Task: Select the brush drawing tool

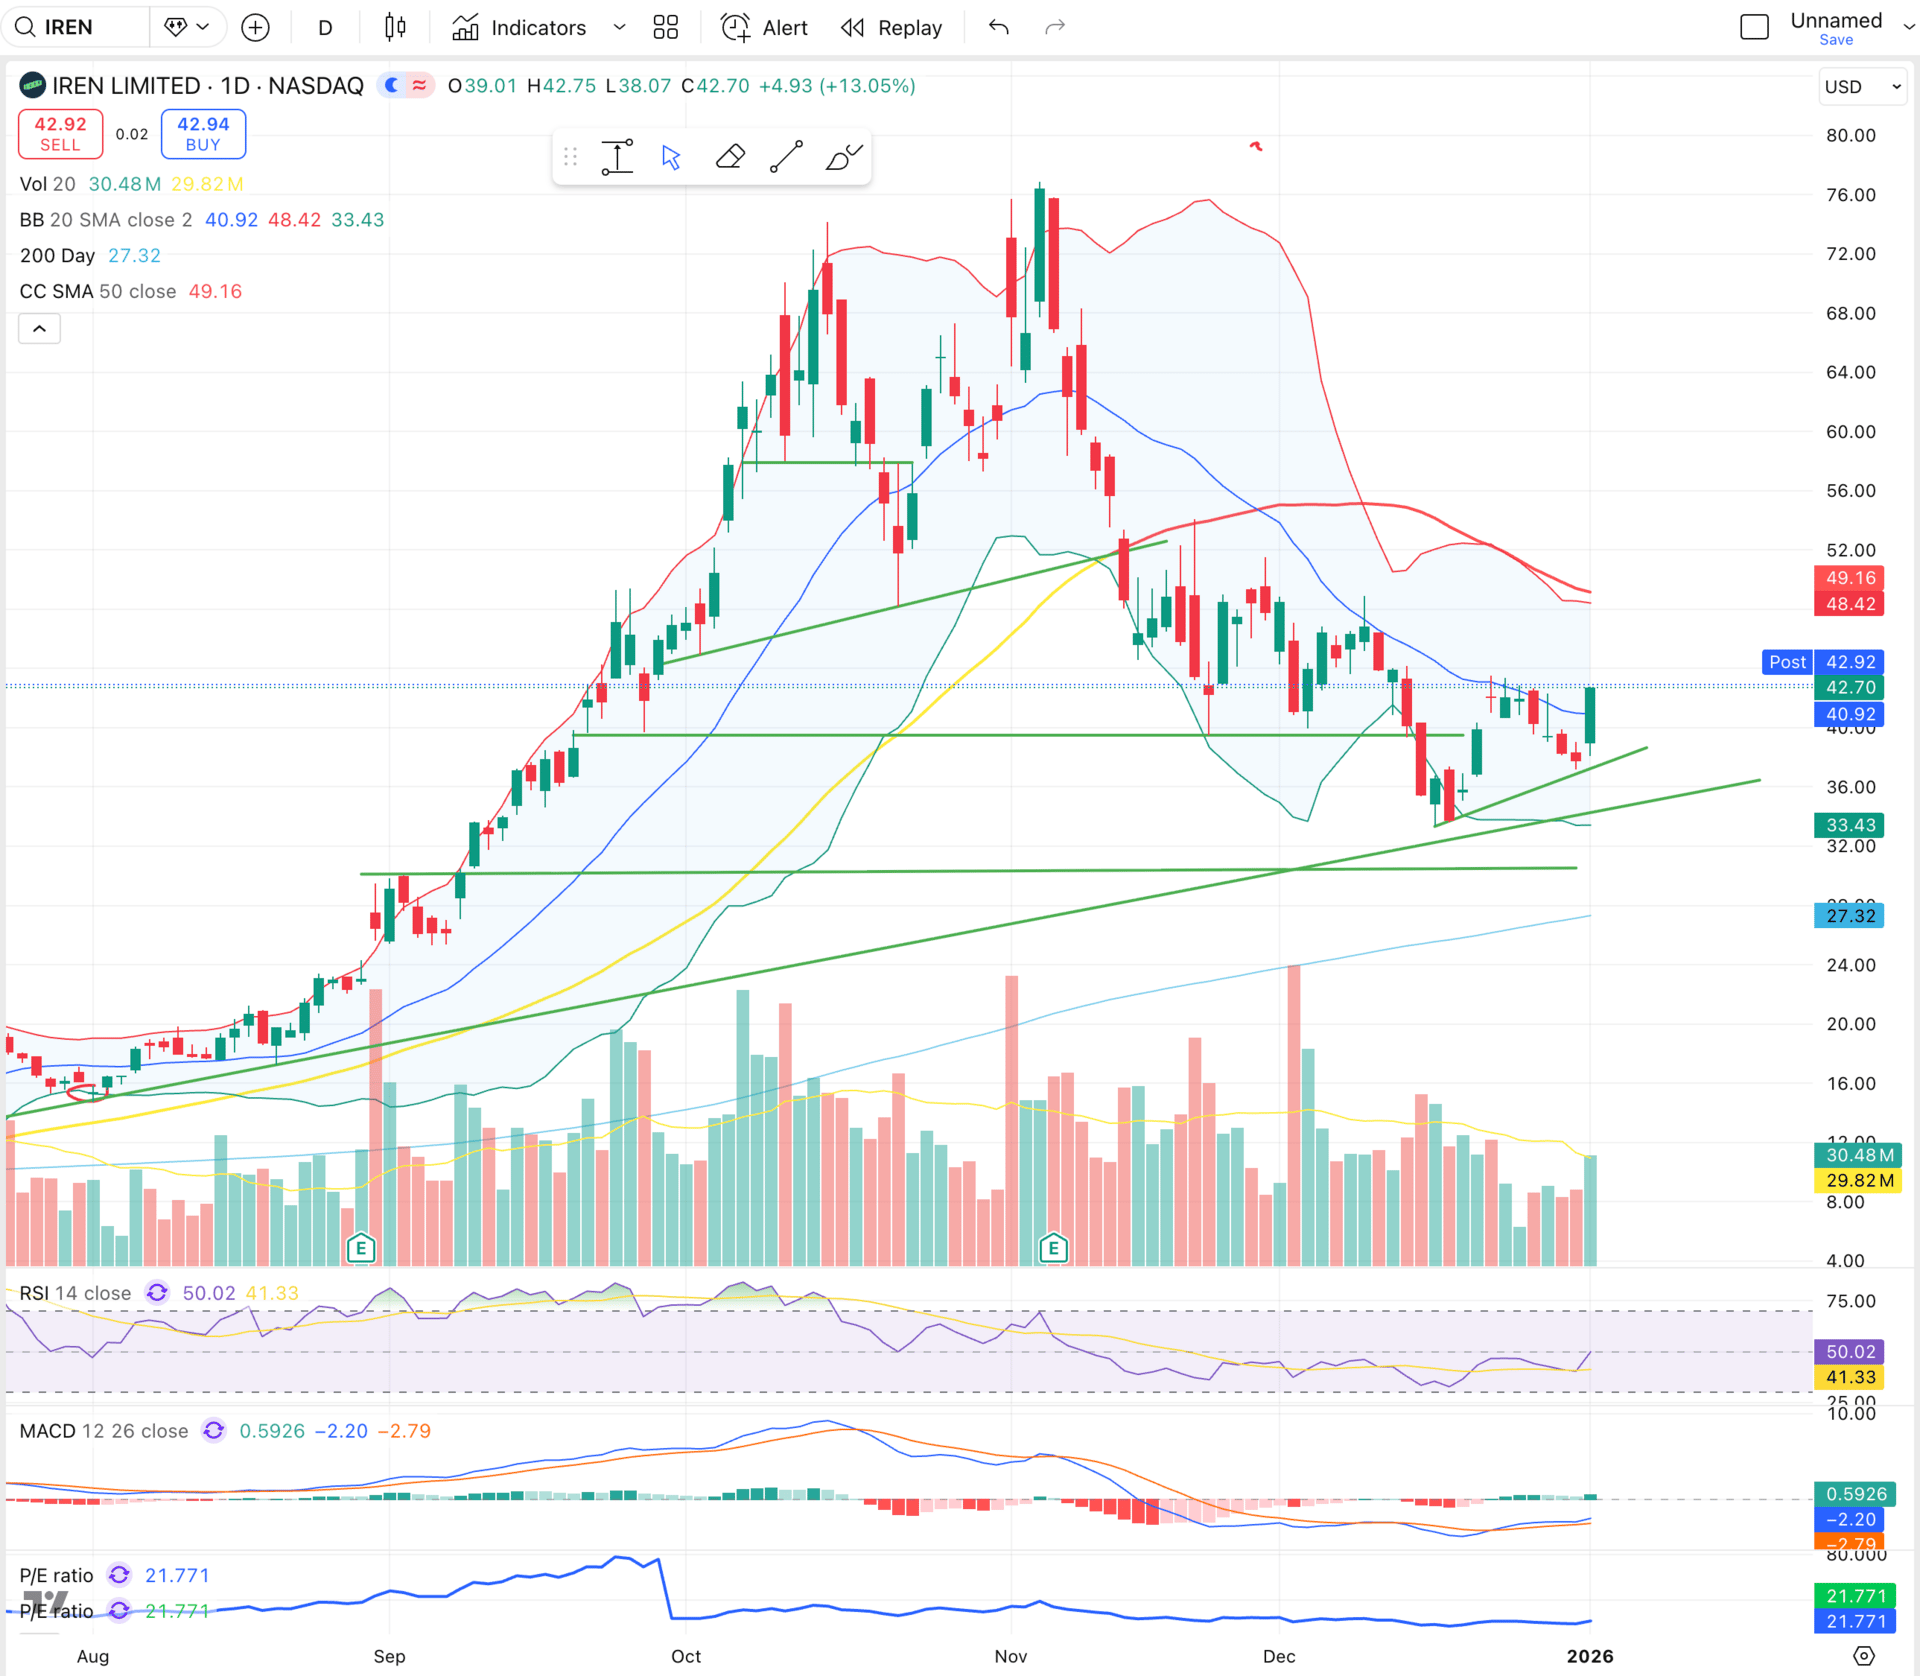Action: pos(843,157)
